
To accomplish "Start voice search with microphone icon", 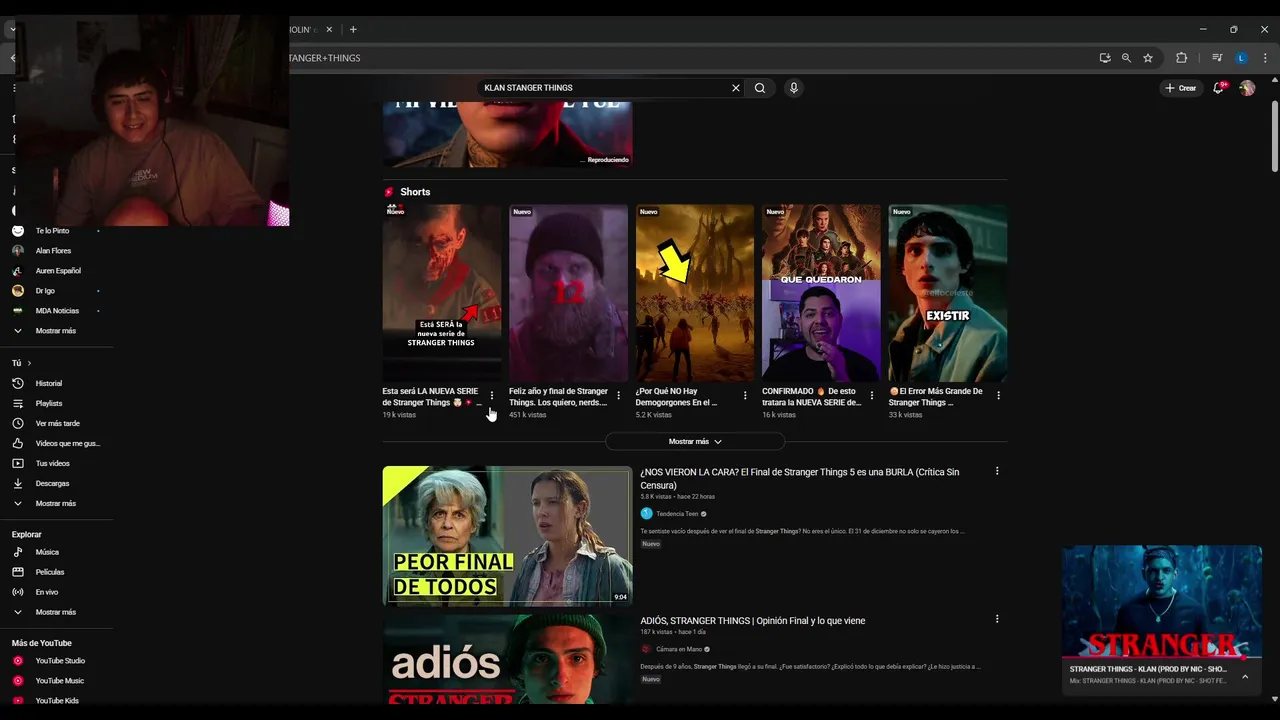I will 794,88.
